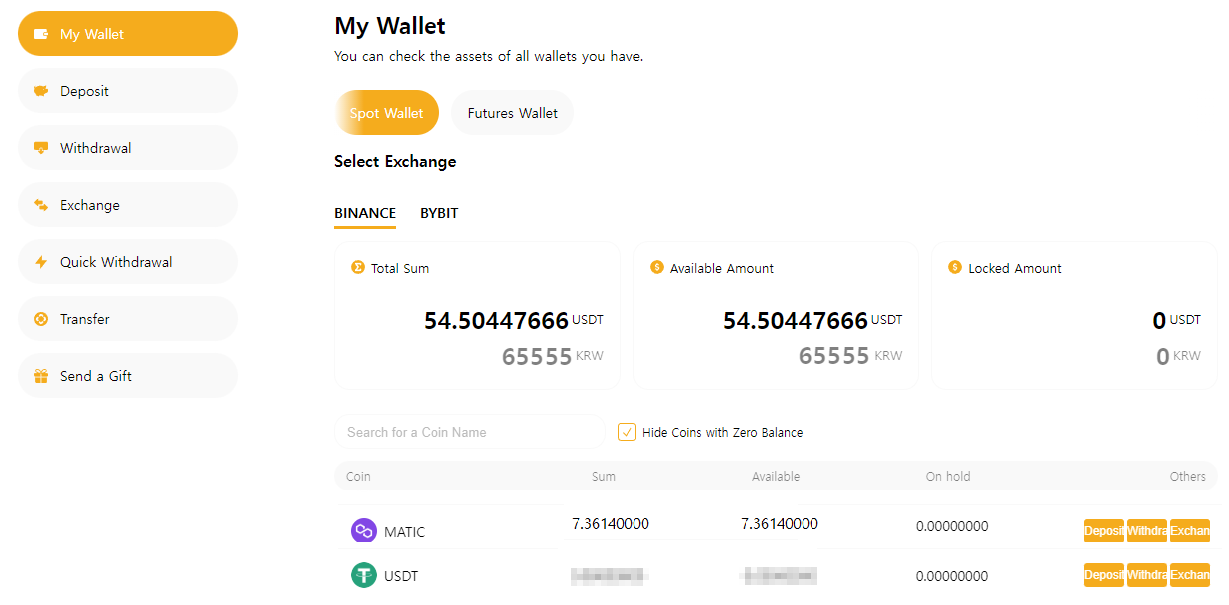The height and width of the screenshot is (605, 1229).
Task: Click the Withdrawal sidebar icon
Action: (41, 148)
